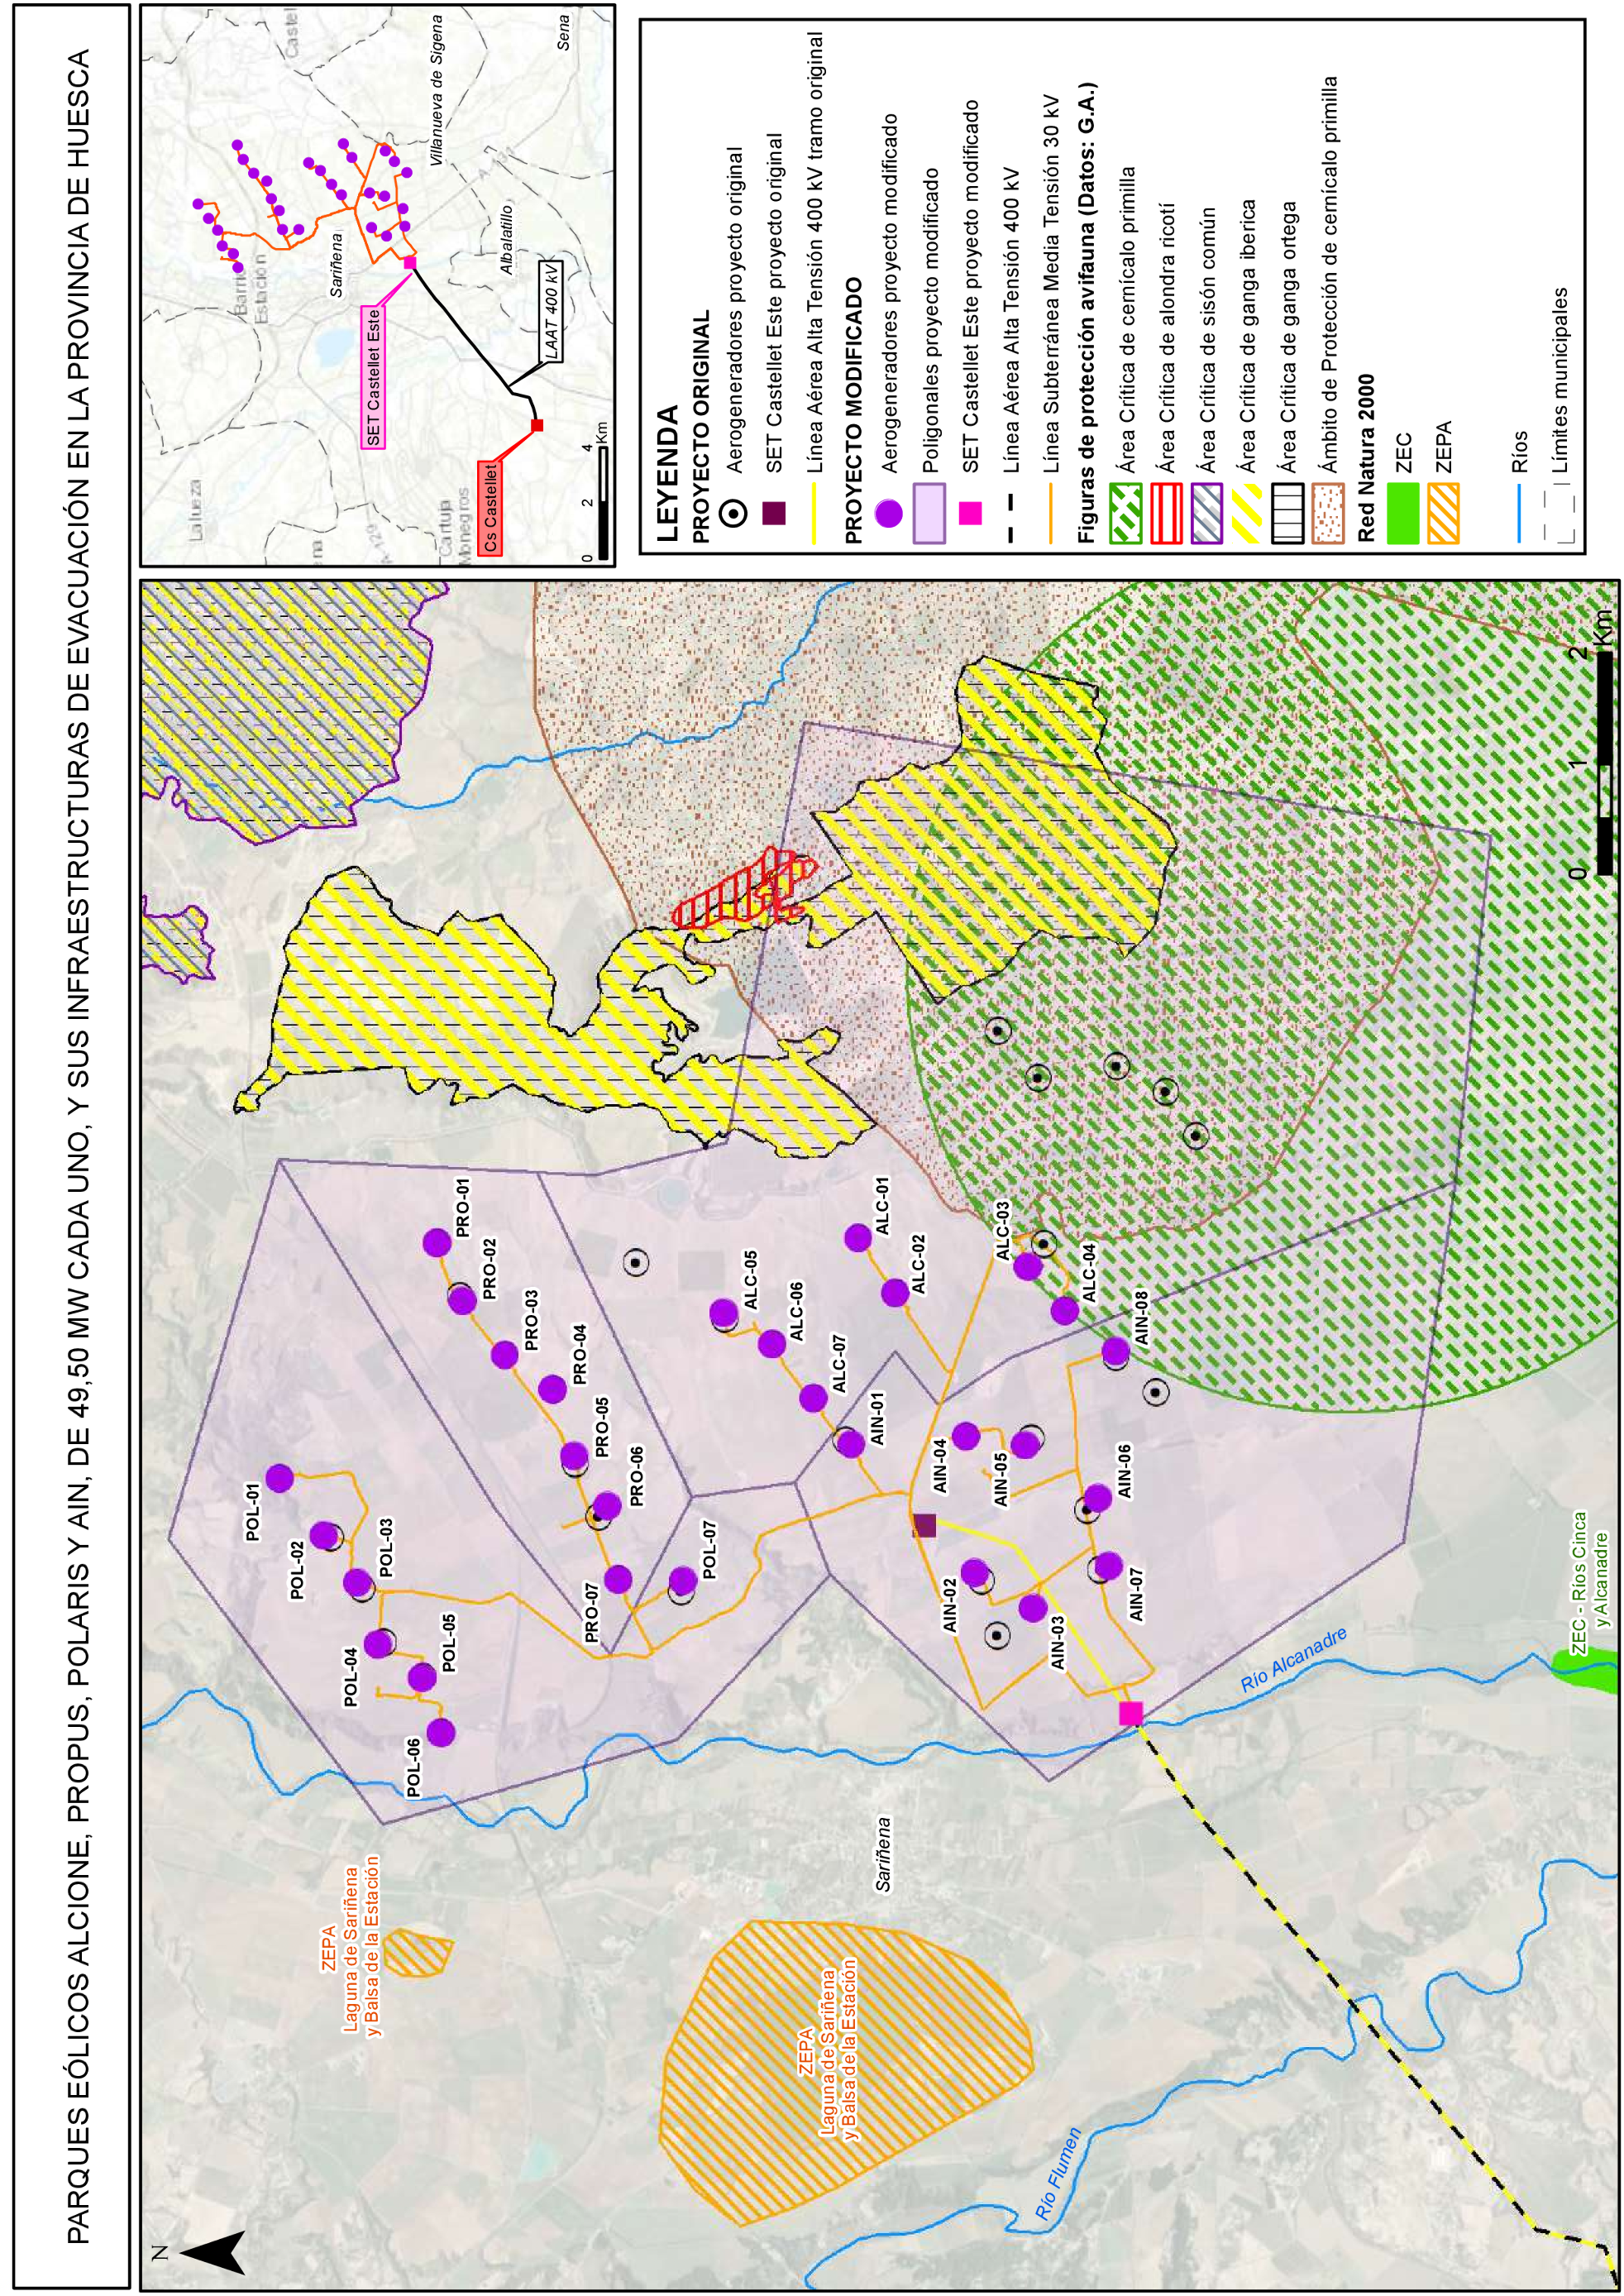The width and height of the screenshot is (1624, 2296).
Task: Click the dark purple original SET square on map
Action: (x=924, y=1525)
